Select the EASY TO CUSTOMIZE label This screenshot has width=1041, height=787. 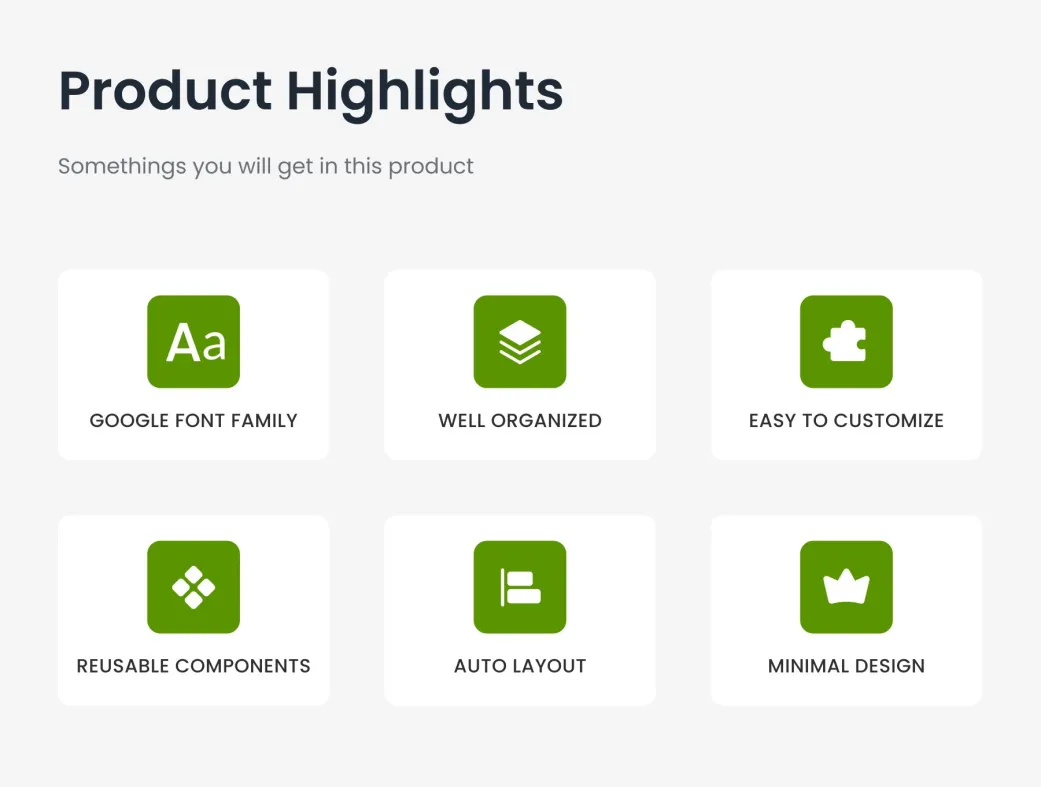[x=846, y=421]
